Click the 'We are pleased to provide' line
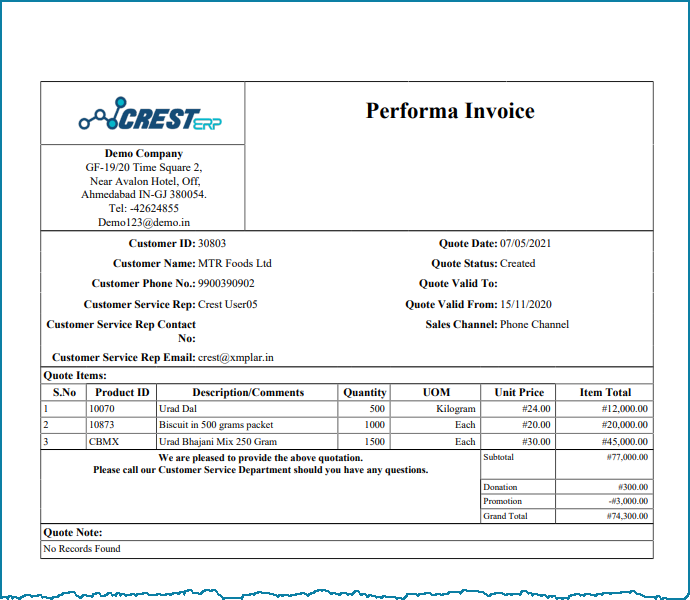This screenshot has width=690, height=600. [261, 458]
